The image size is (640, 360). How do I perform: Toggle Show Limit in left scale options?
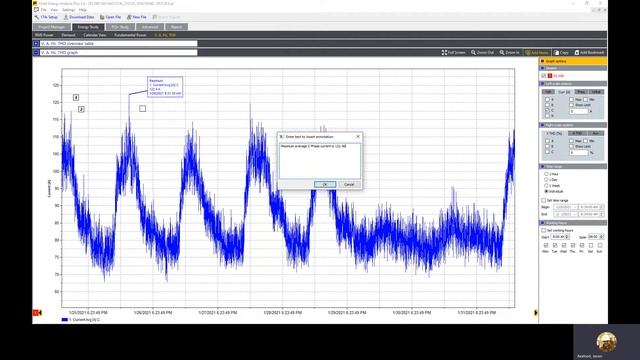571,105
